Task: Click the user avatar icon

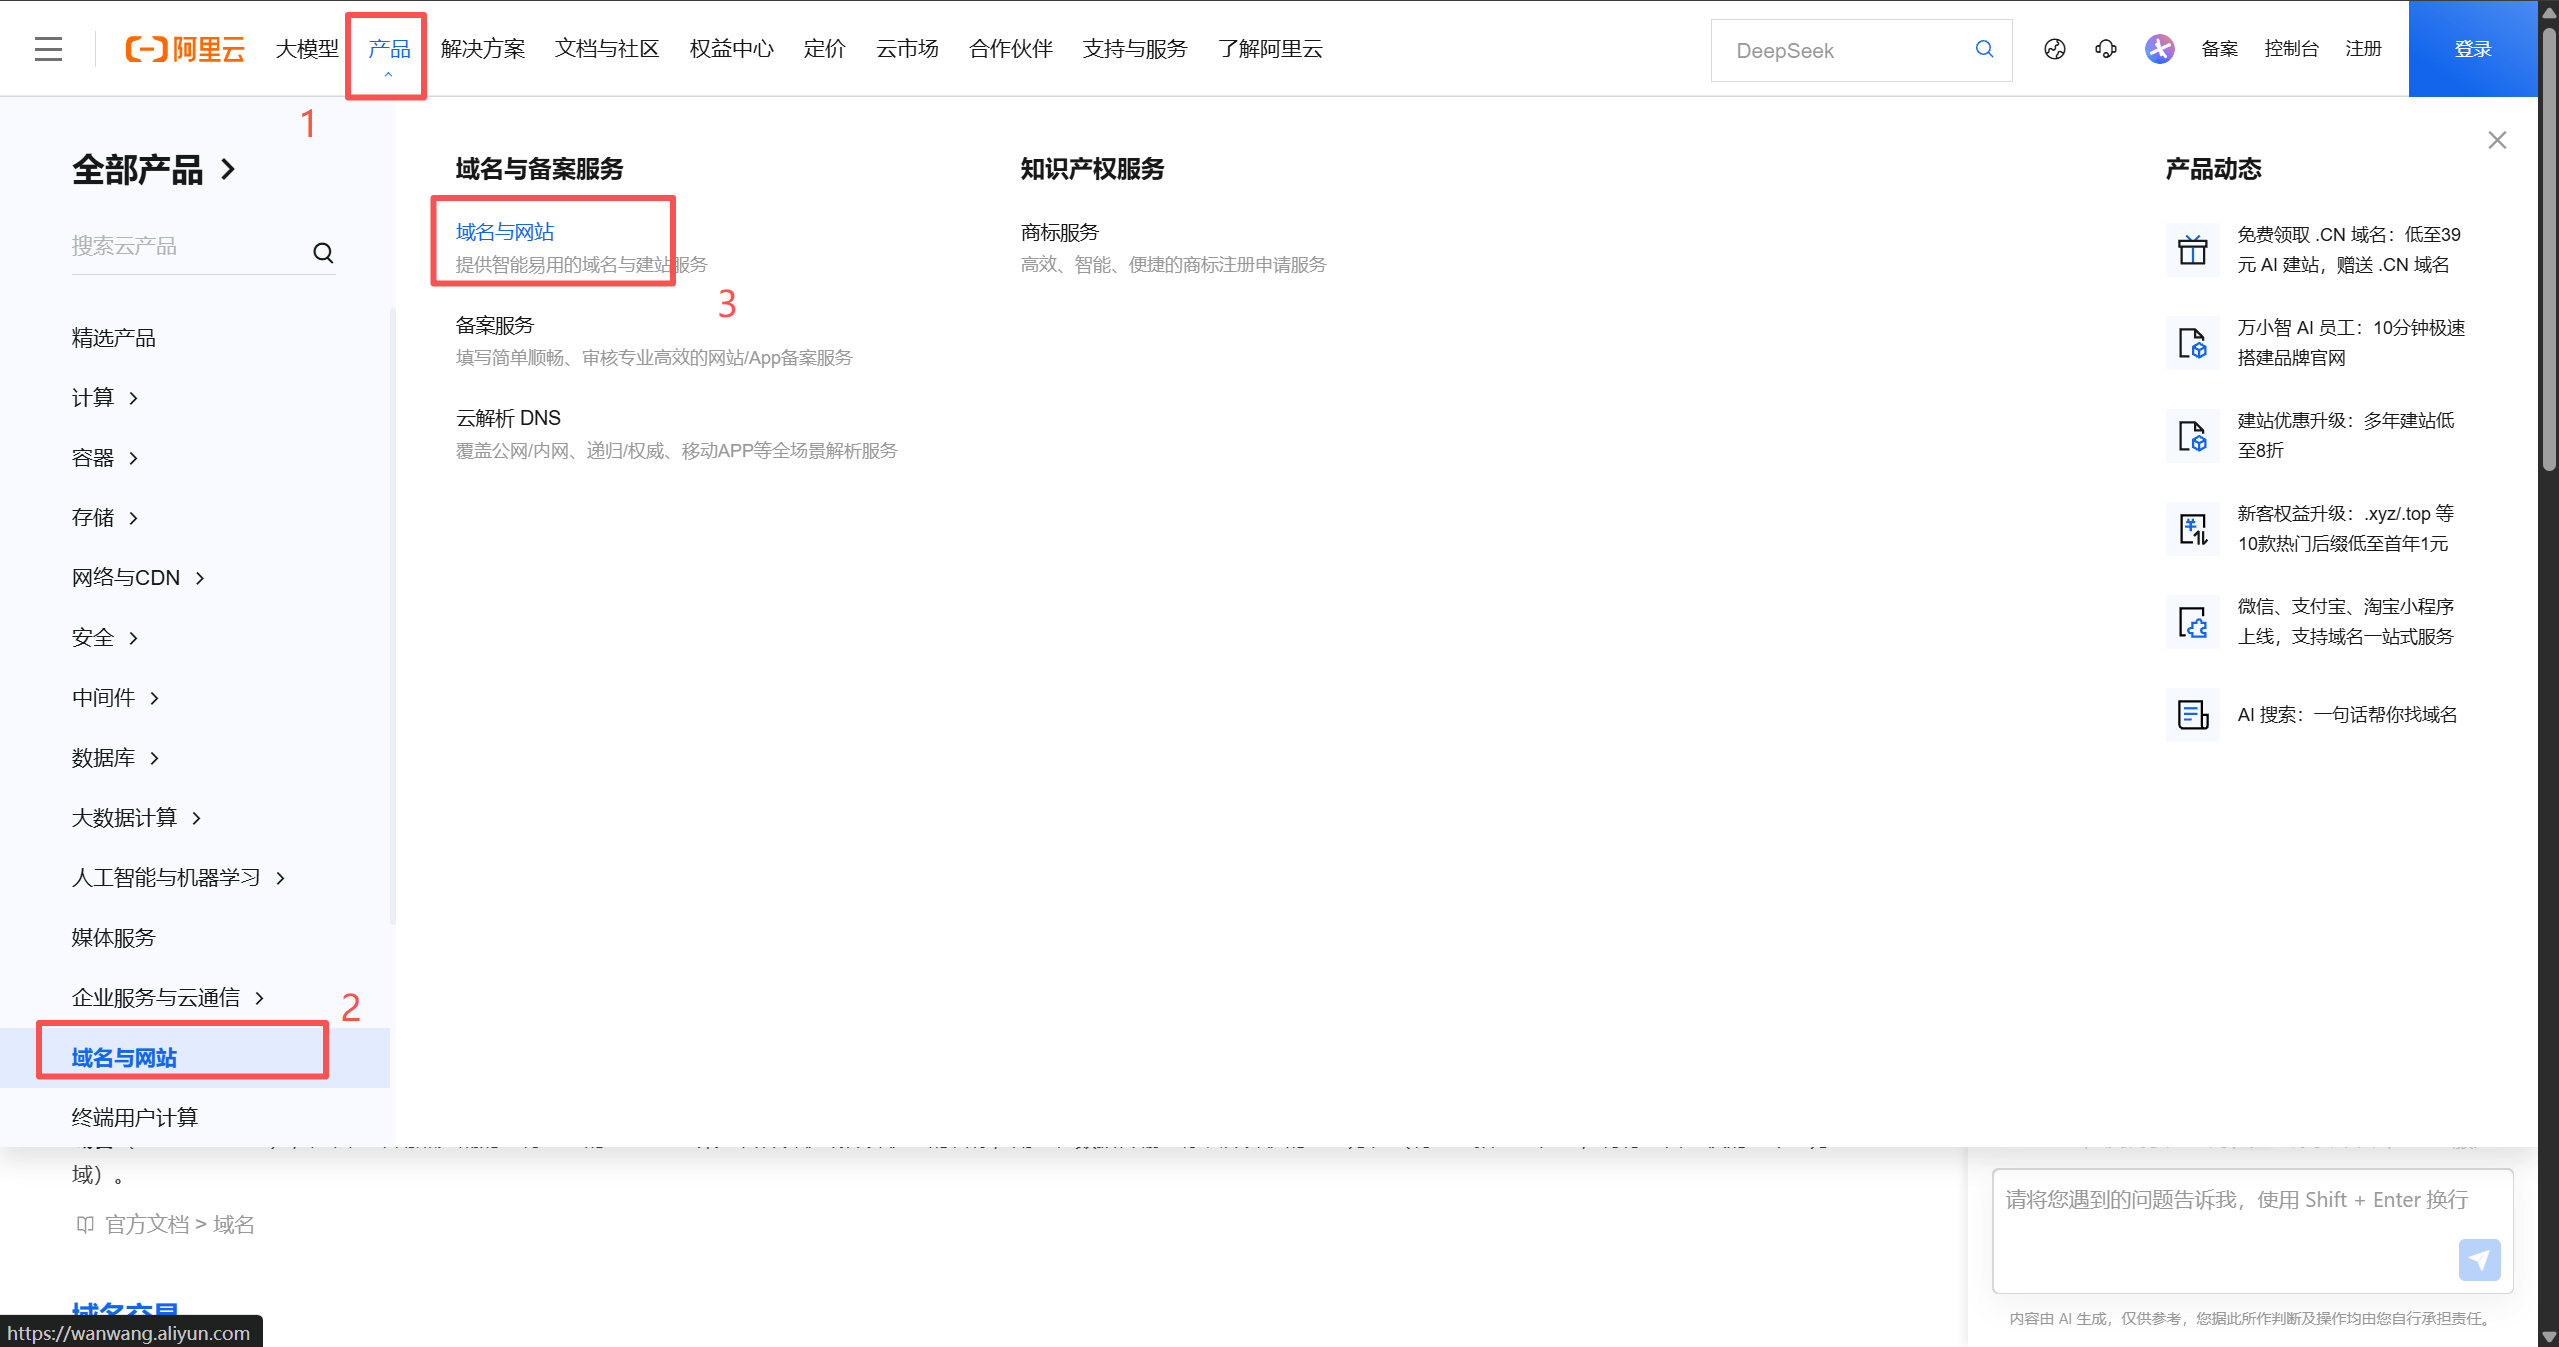Action: [x=2158, y=48]
